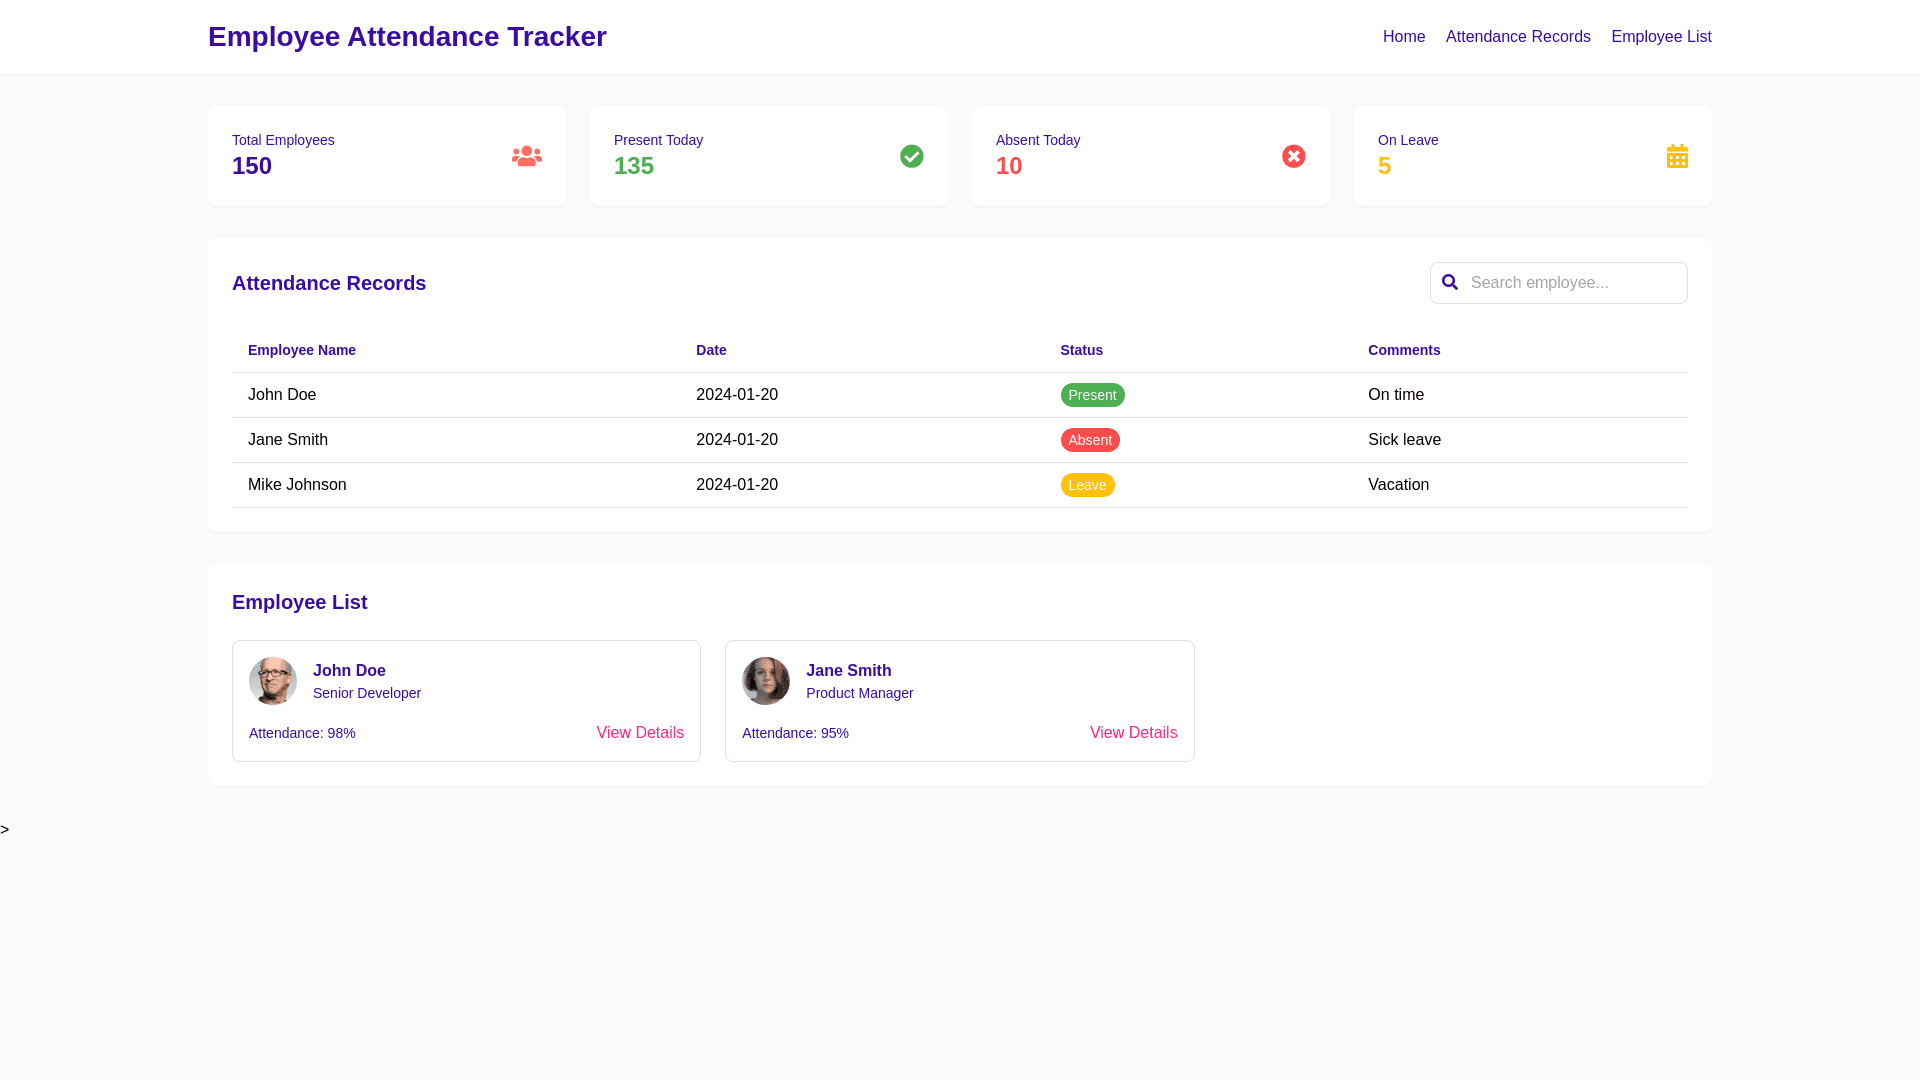
Task: Open the Home navigation link
Action: pos(1404,37)
